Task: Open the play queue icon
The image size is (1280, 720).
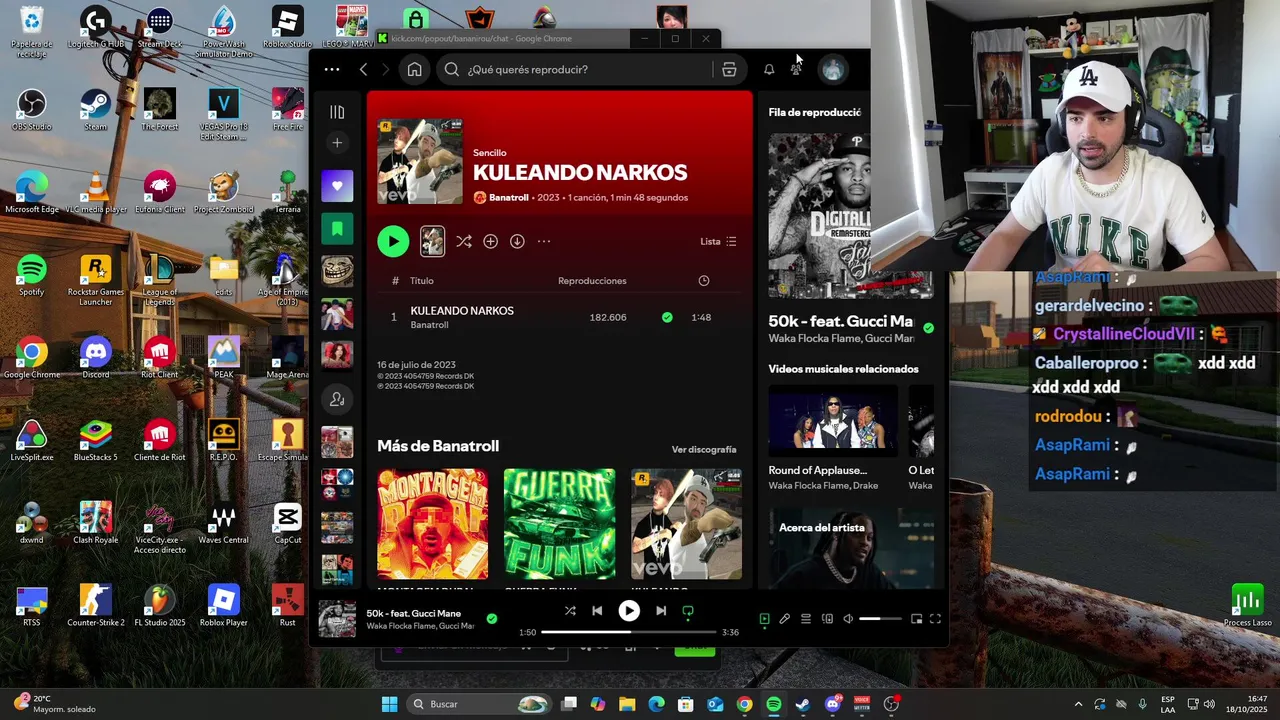Action: [806, 619]
